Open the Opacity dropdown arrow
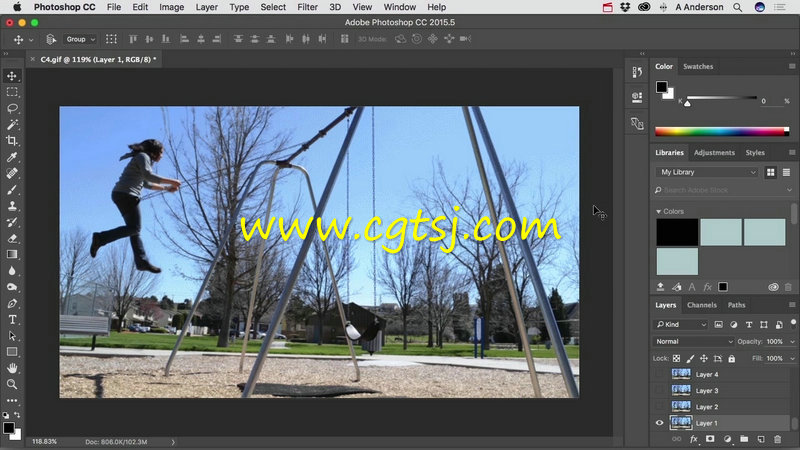The height and width of the screenshot is (450, 800). pyautogui.click(x=792, y=342)
